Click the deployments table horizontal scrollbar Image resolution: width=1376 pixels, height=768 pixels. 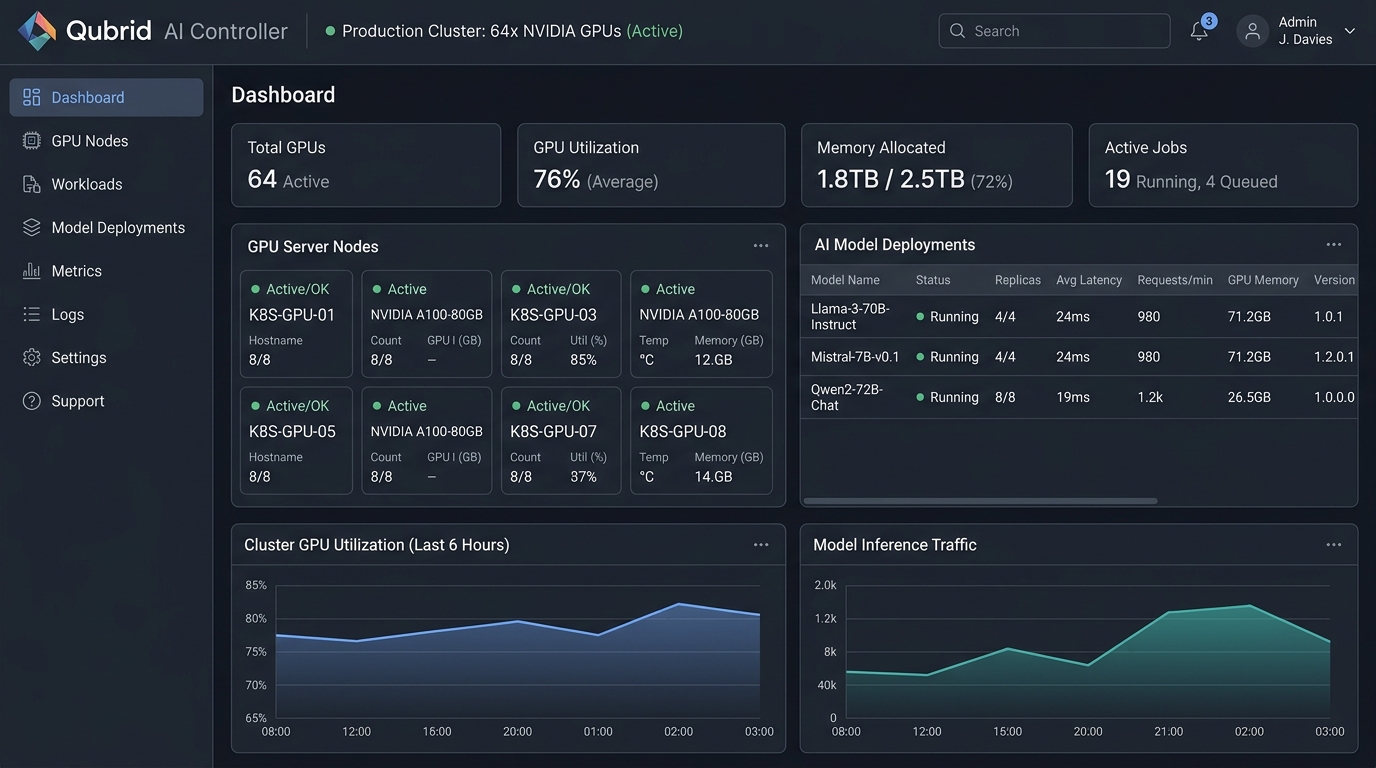(980, 501)
